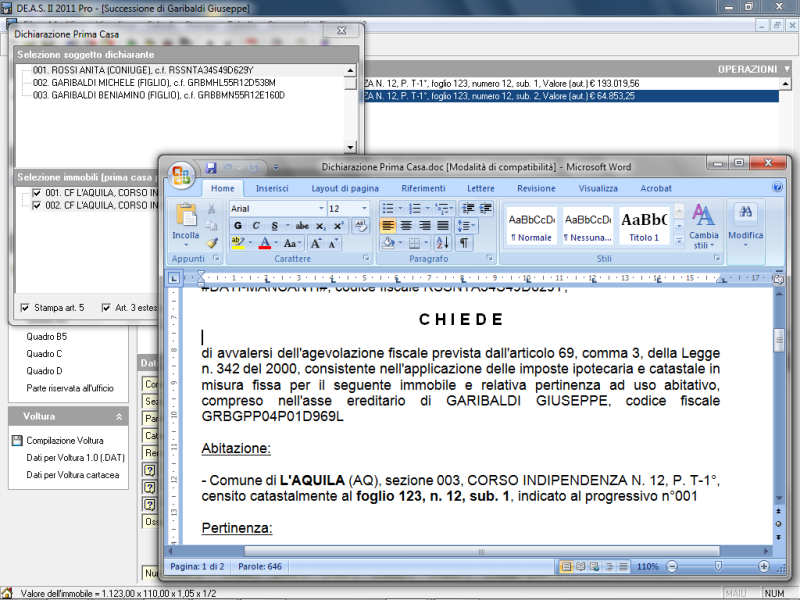
Task: Pick the red font color swatch
Action: 265,243
